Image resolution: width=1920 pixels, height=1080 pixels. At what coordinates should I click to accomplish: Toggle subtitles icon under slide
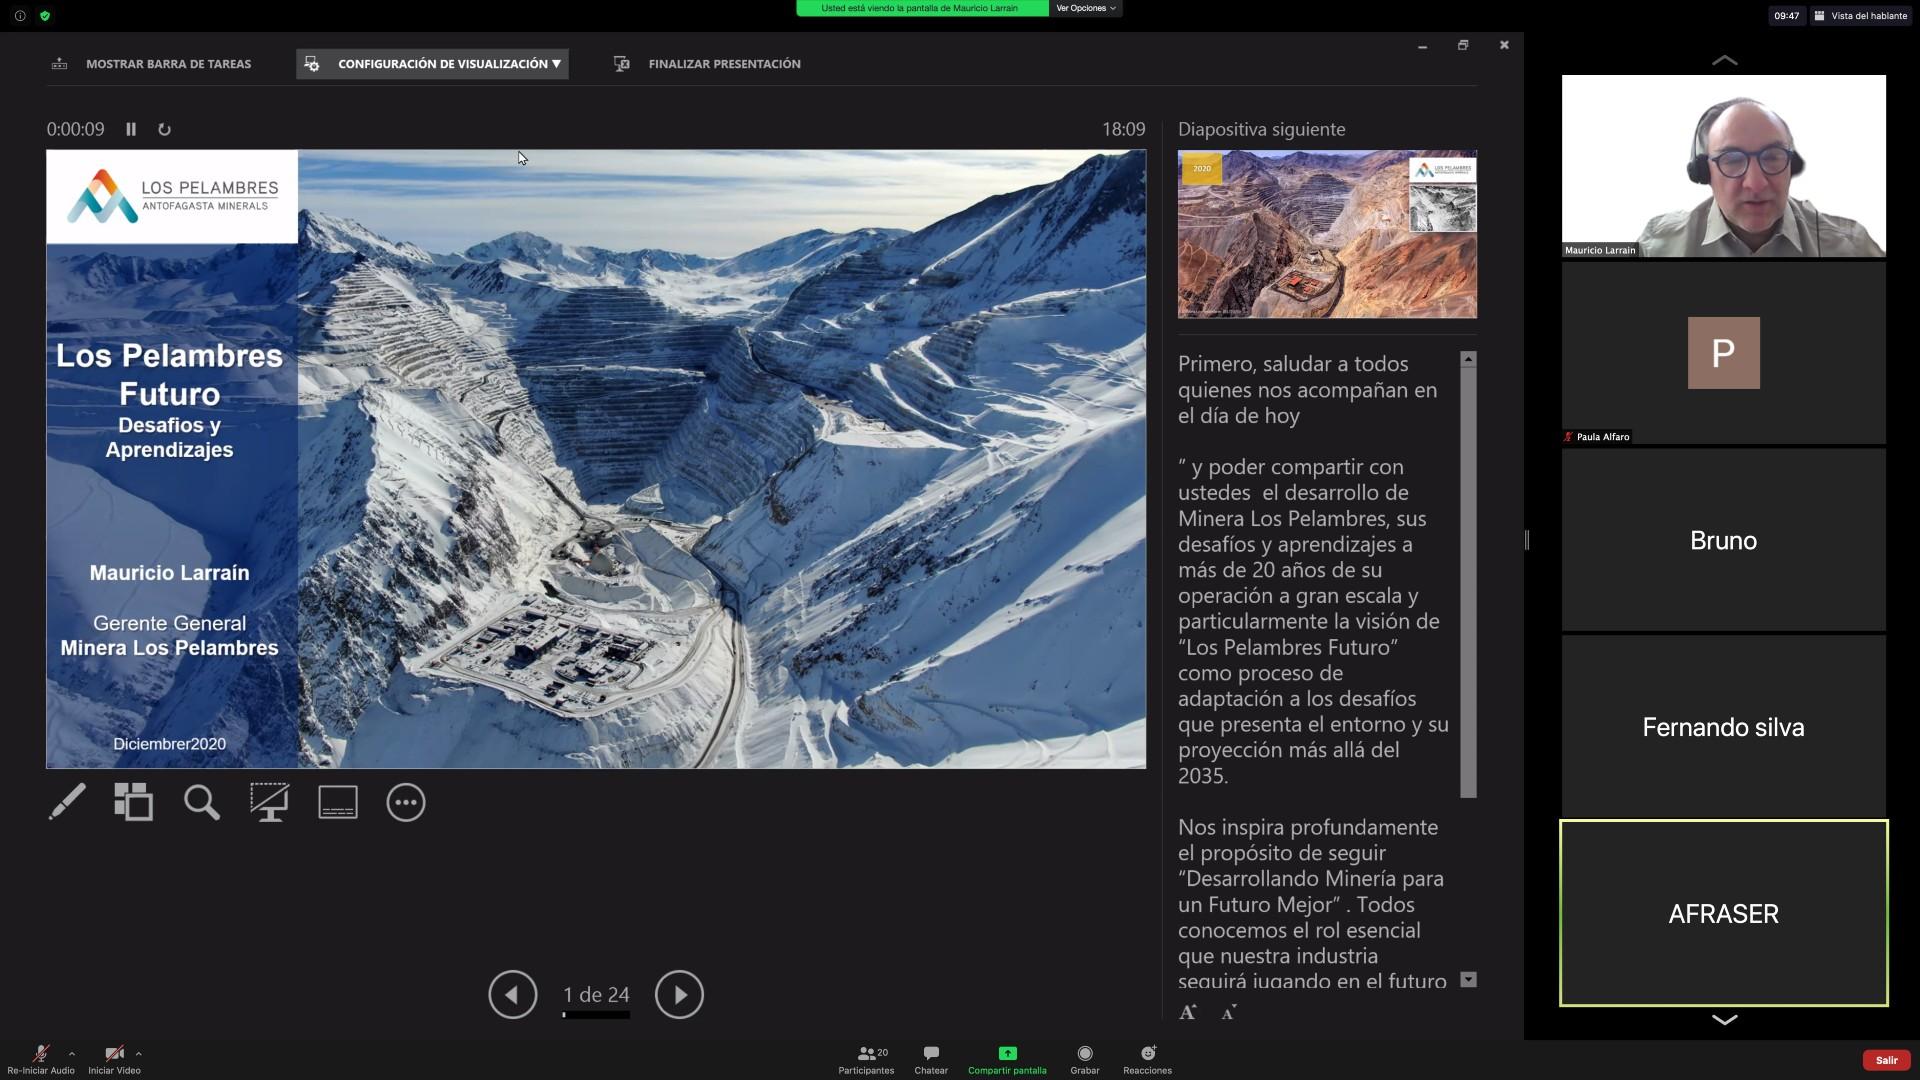338,802
